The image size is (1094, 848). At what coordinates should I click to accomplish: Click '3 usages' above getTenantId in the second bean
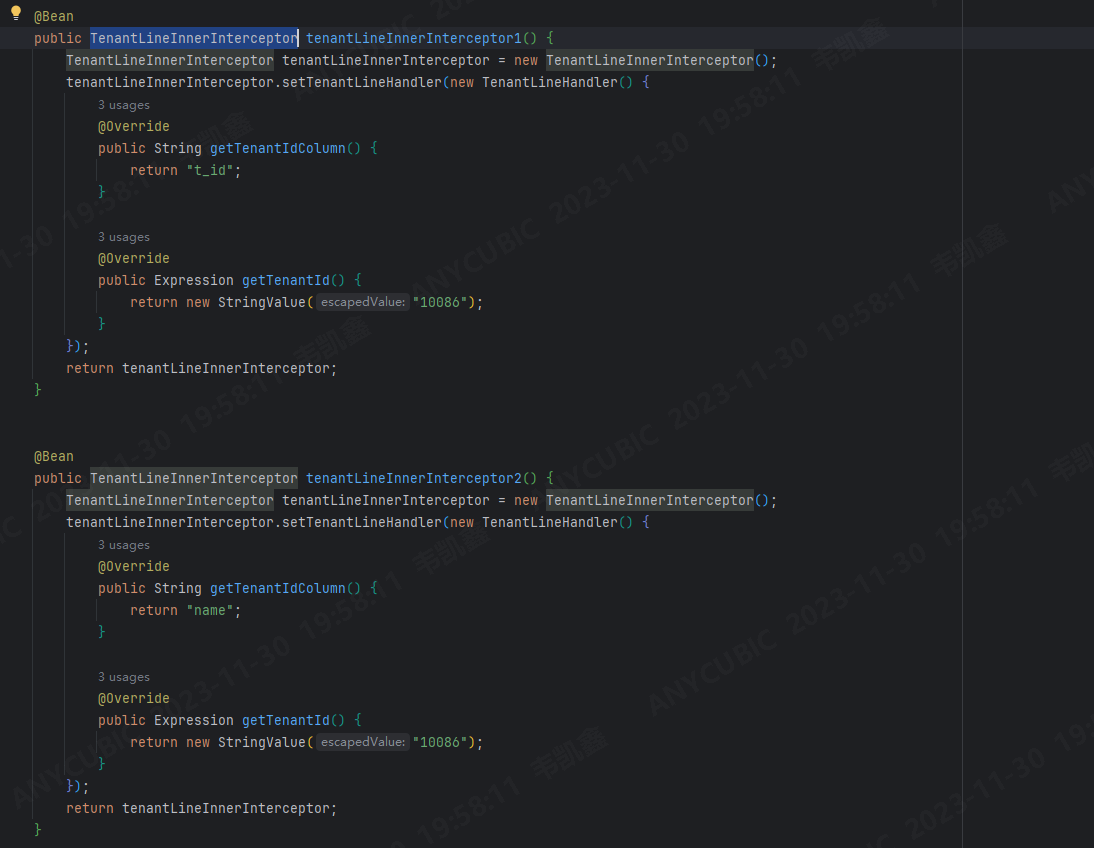pos(124,677)
